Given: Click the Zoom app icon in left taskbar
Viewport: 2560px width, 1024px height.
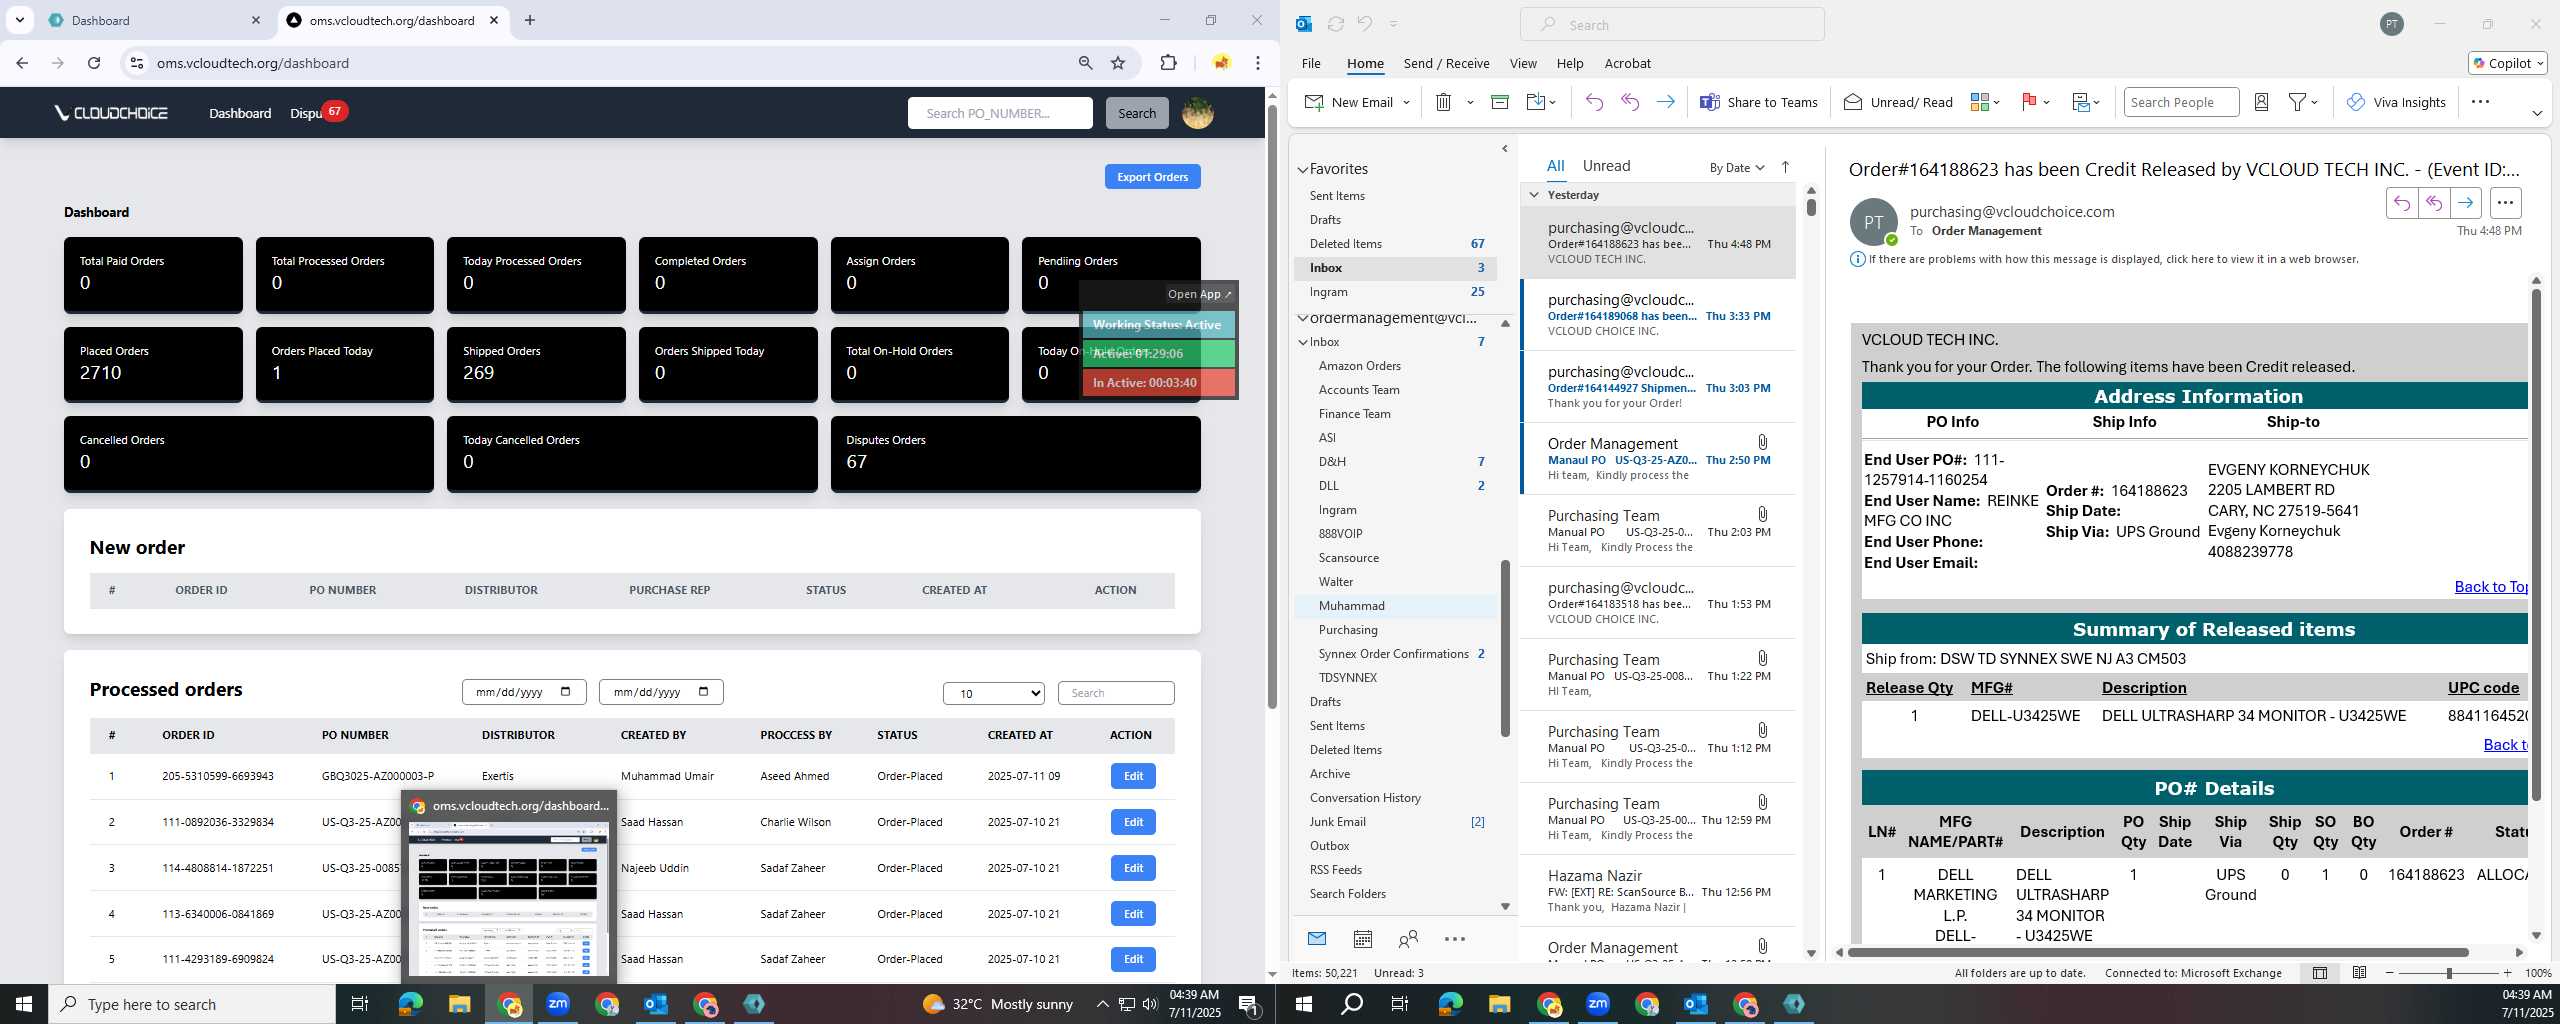Looking at the screenshot, I should pyautogui.click(x=558, y=1004).
